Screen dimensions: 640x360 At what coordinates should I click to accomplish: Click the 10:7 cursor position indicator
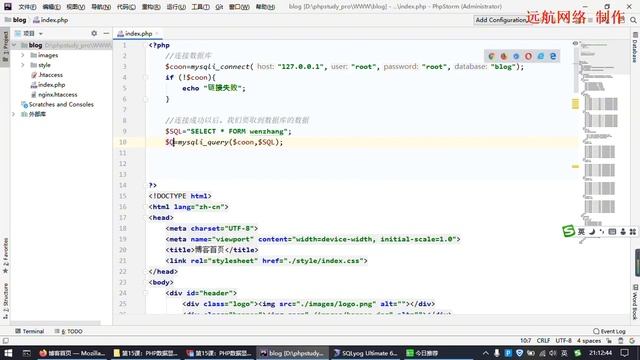(x=526, y=340)
